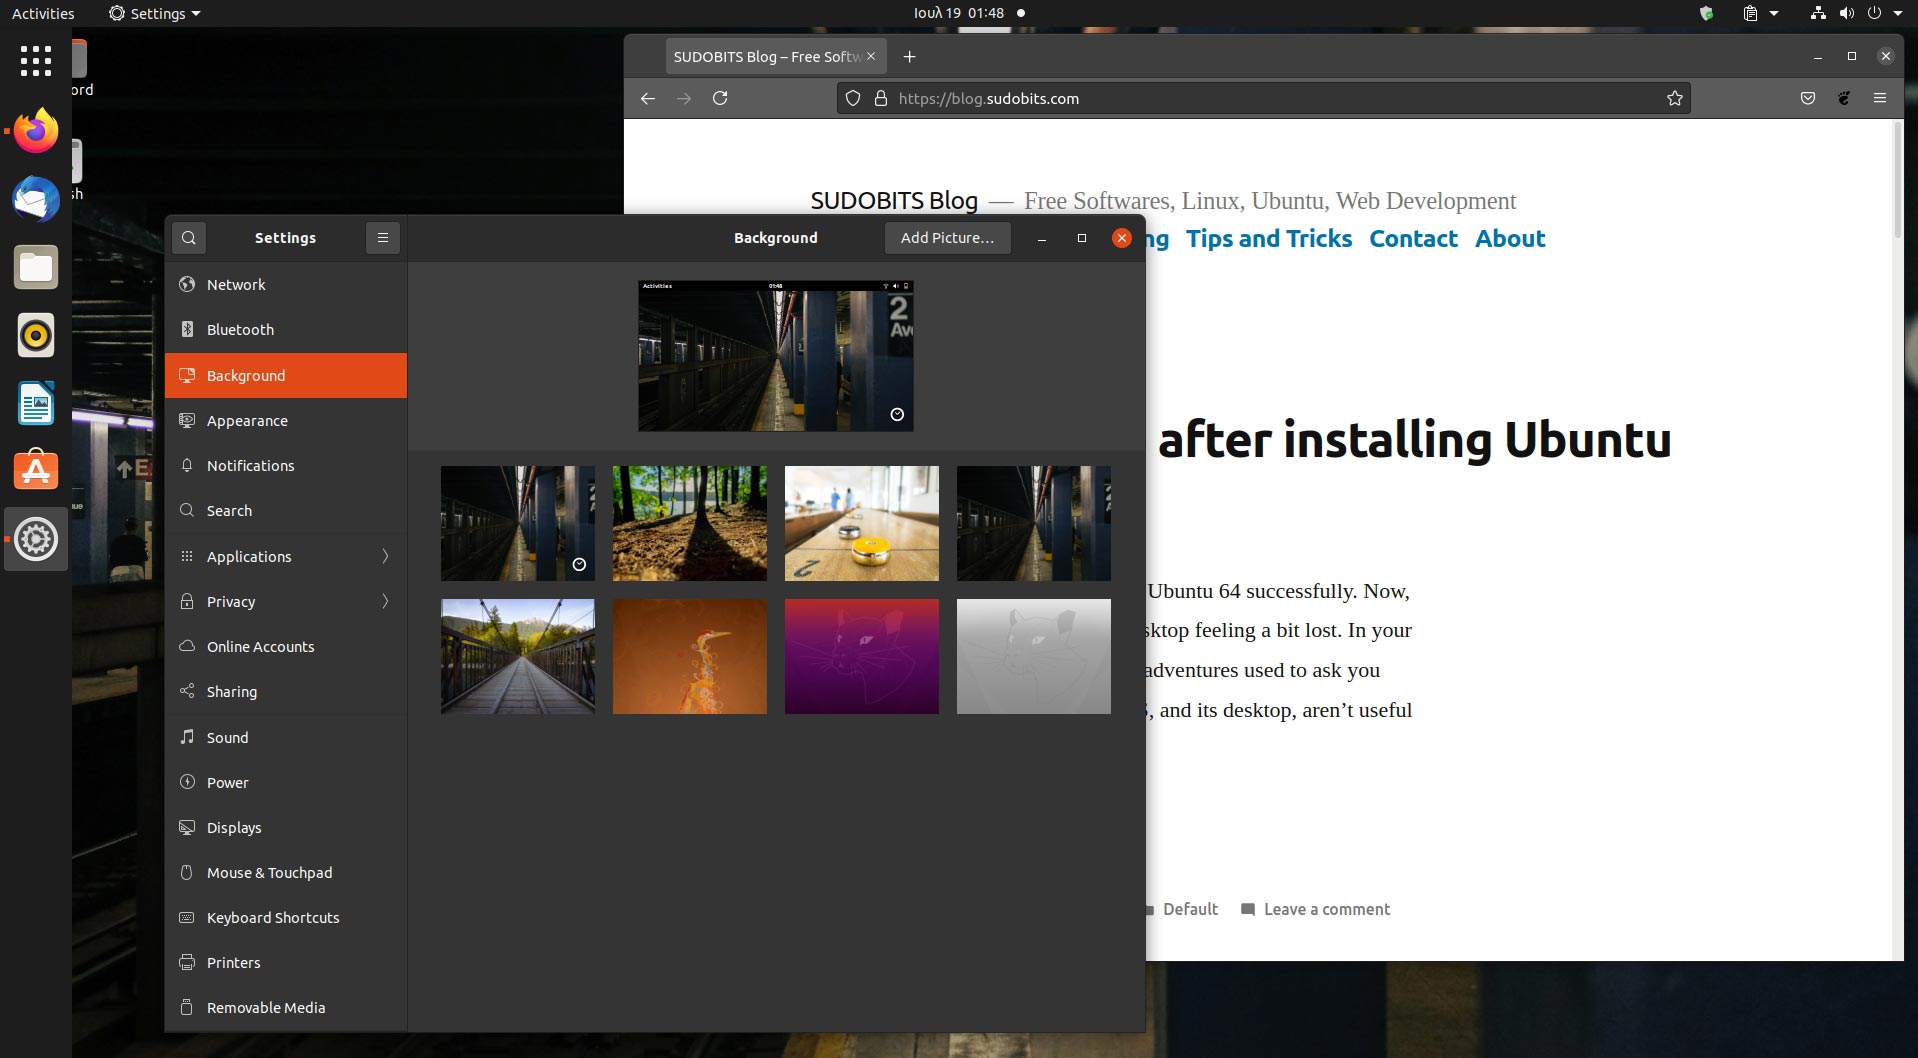This screenshot has height=1058, width=1918.
Task: Expand the Applications entry in Settings
Action: [249, 556]
